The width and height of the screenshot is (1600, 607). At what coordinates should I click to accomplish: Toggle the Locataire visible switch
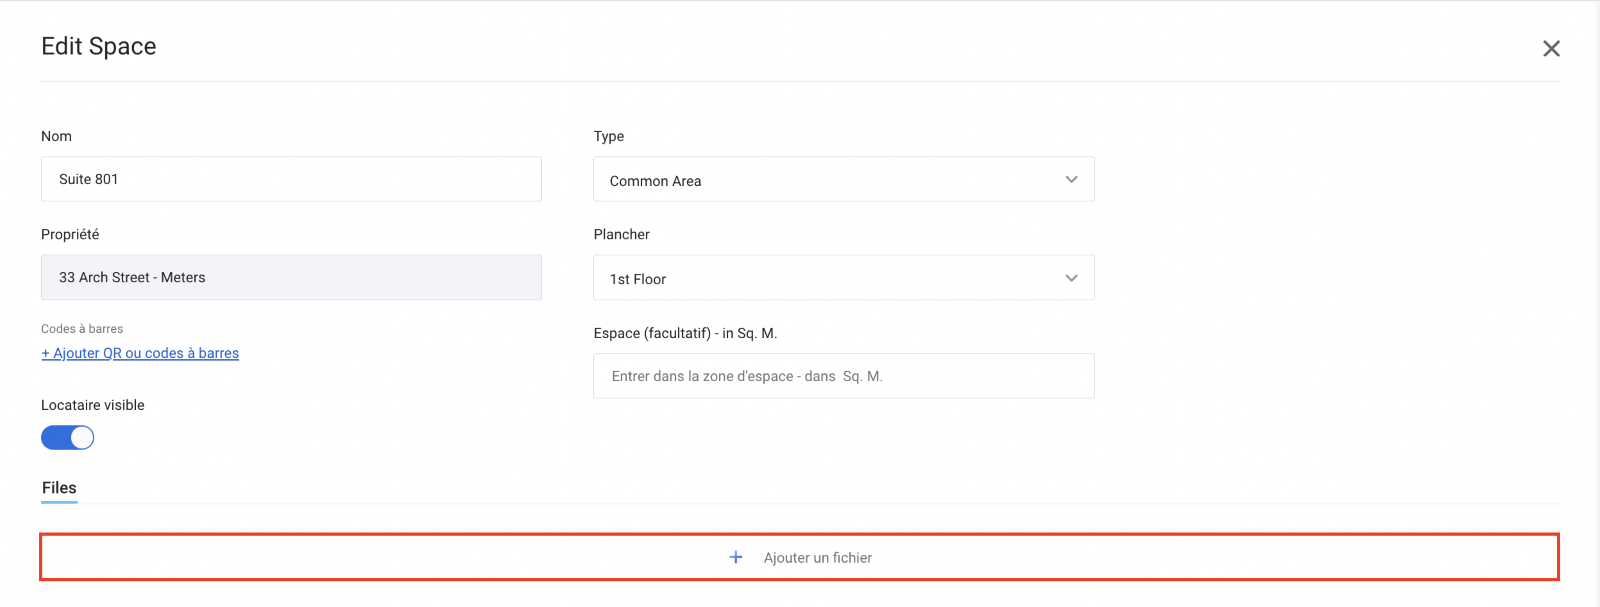[68, 438]
